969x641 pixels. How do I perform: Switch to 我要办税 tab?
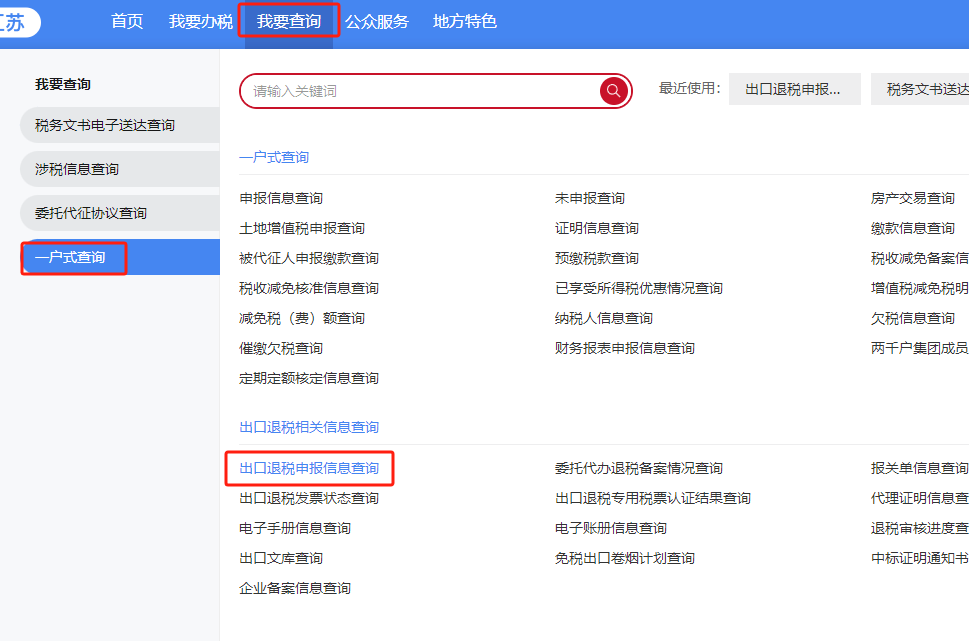(x=200, y=21)
